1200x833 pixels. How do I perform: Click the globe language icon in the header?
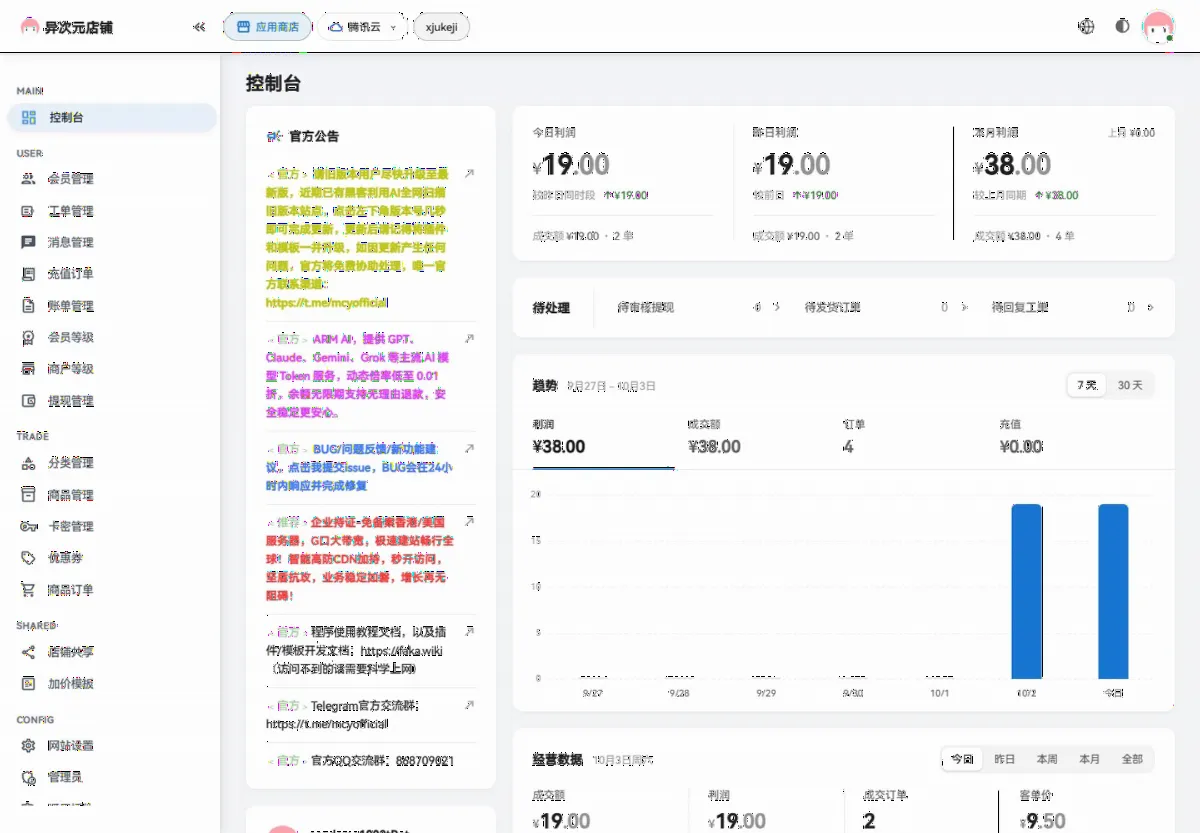(1086, 26)
